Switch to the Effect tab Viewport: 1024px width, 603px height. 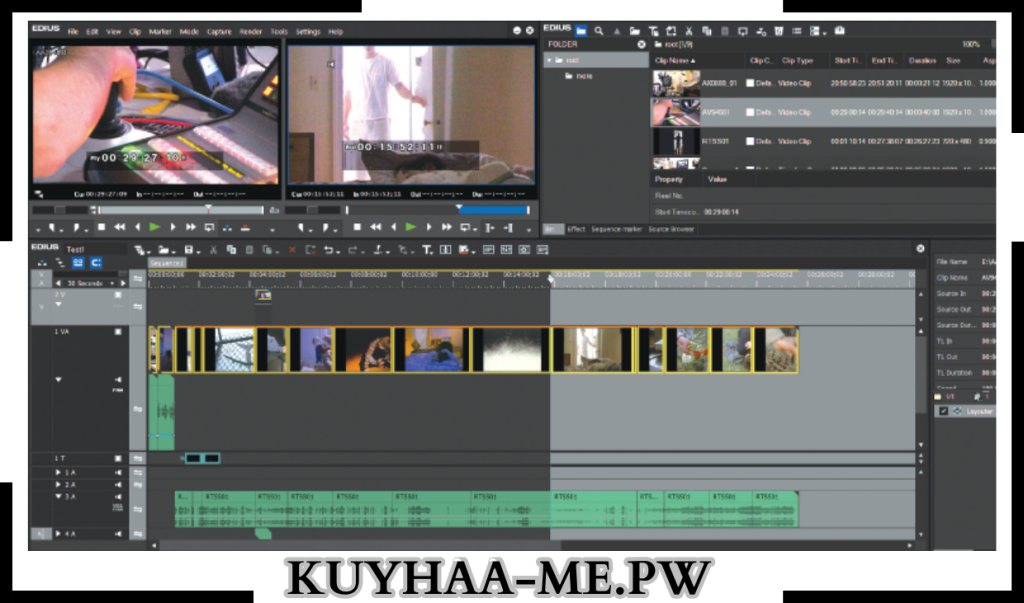click(x=576, y=229)
